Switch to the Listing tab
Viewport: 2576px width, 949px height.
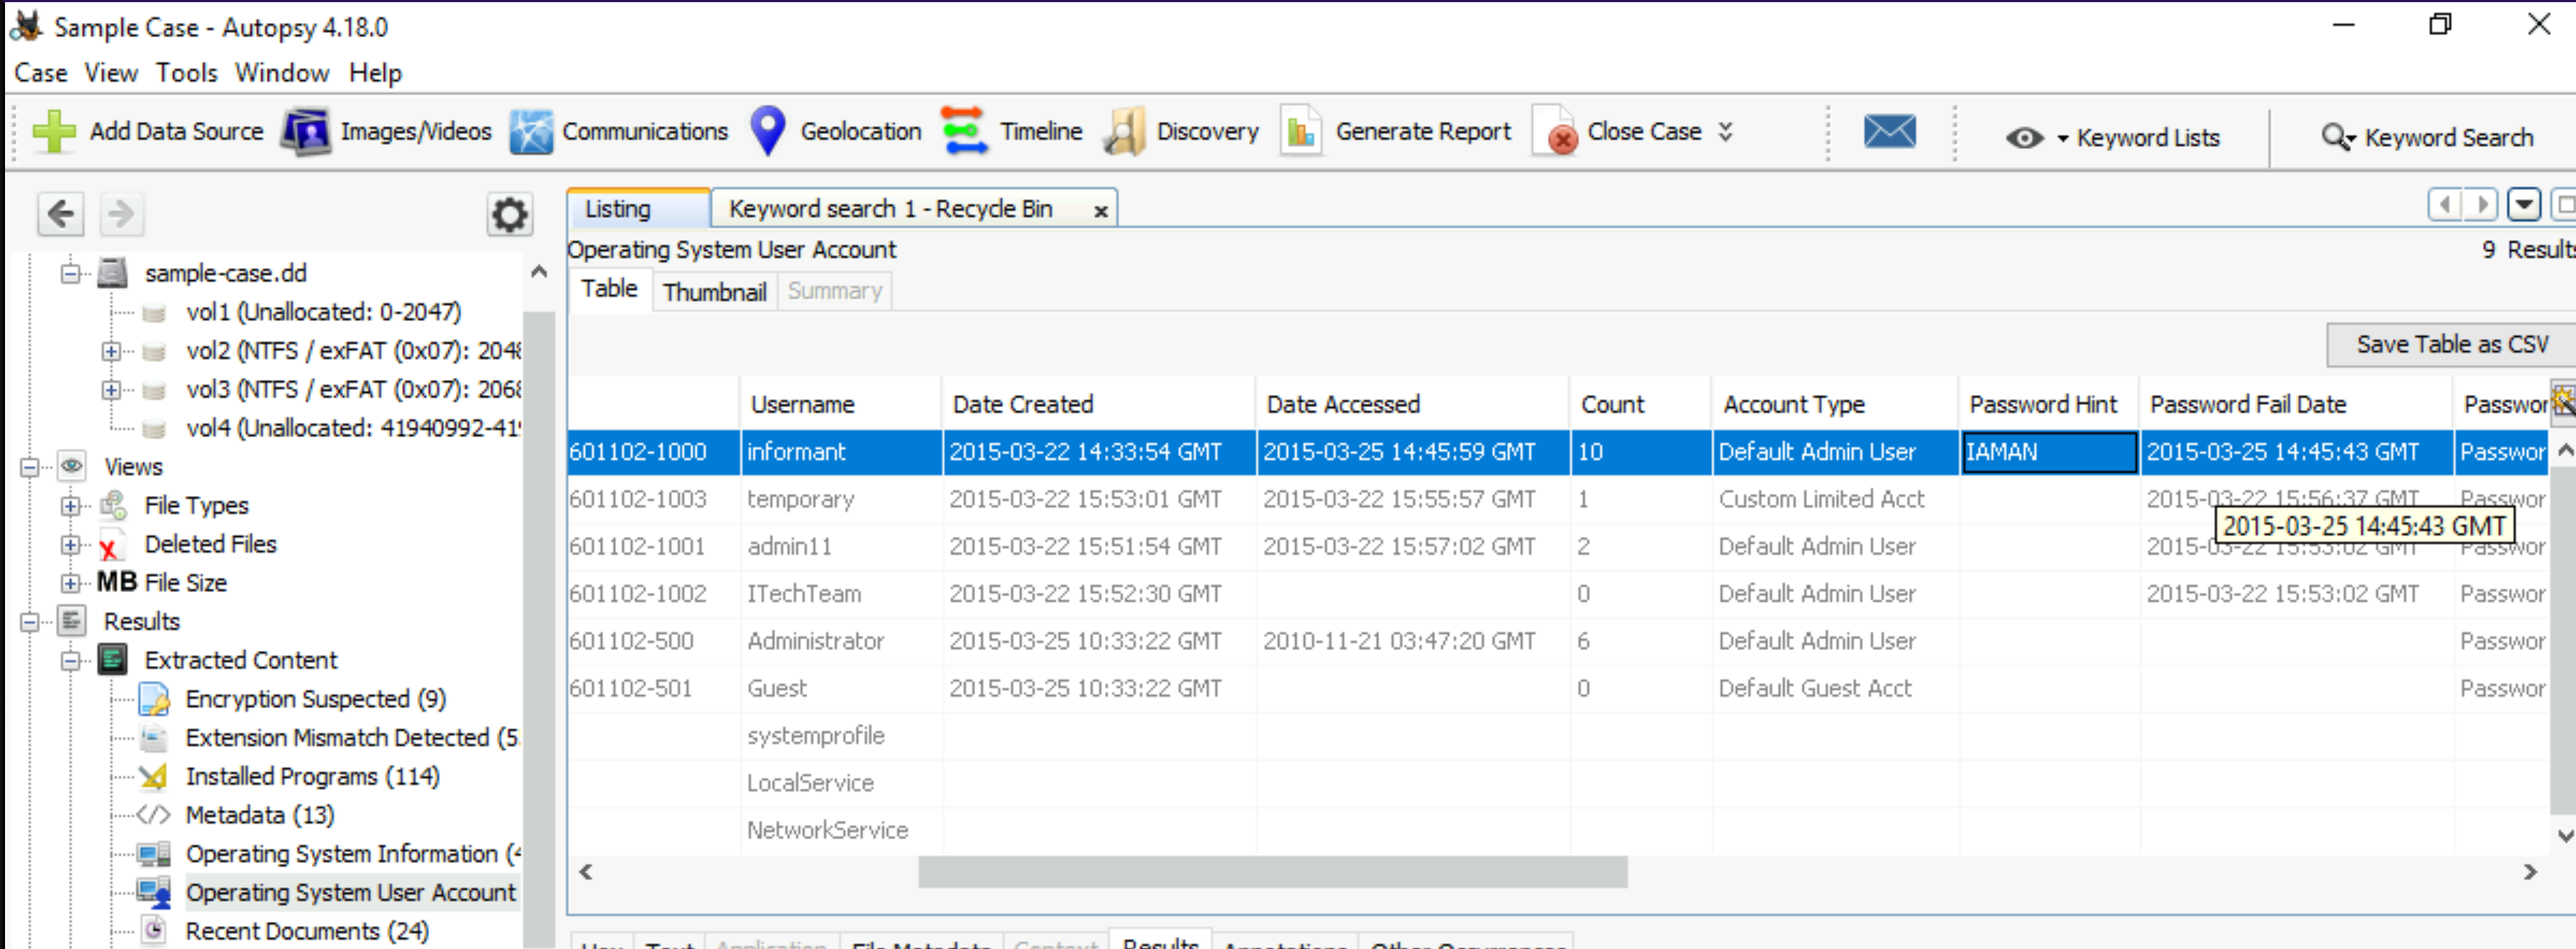[639, 209]
